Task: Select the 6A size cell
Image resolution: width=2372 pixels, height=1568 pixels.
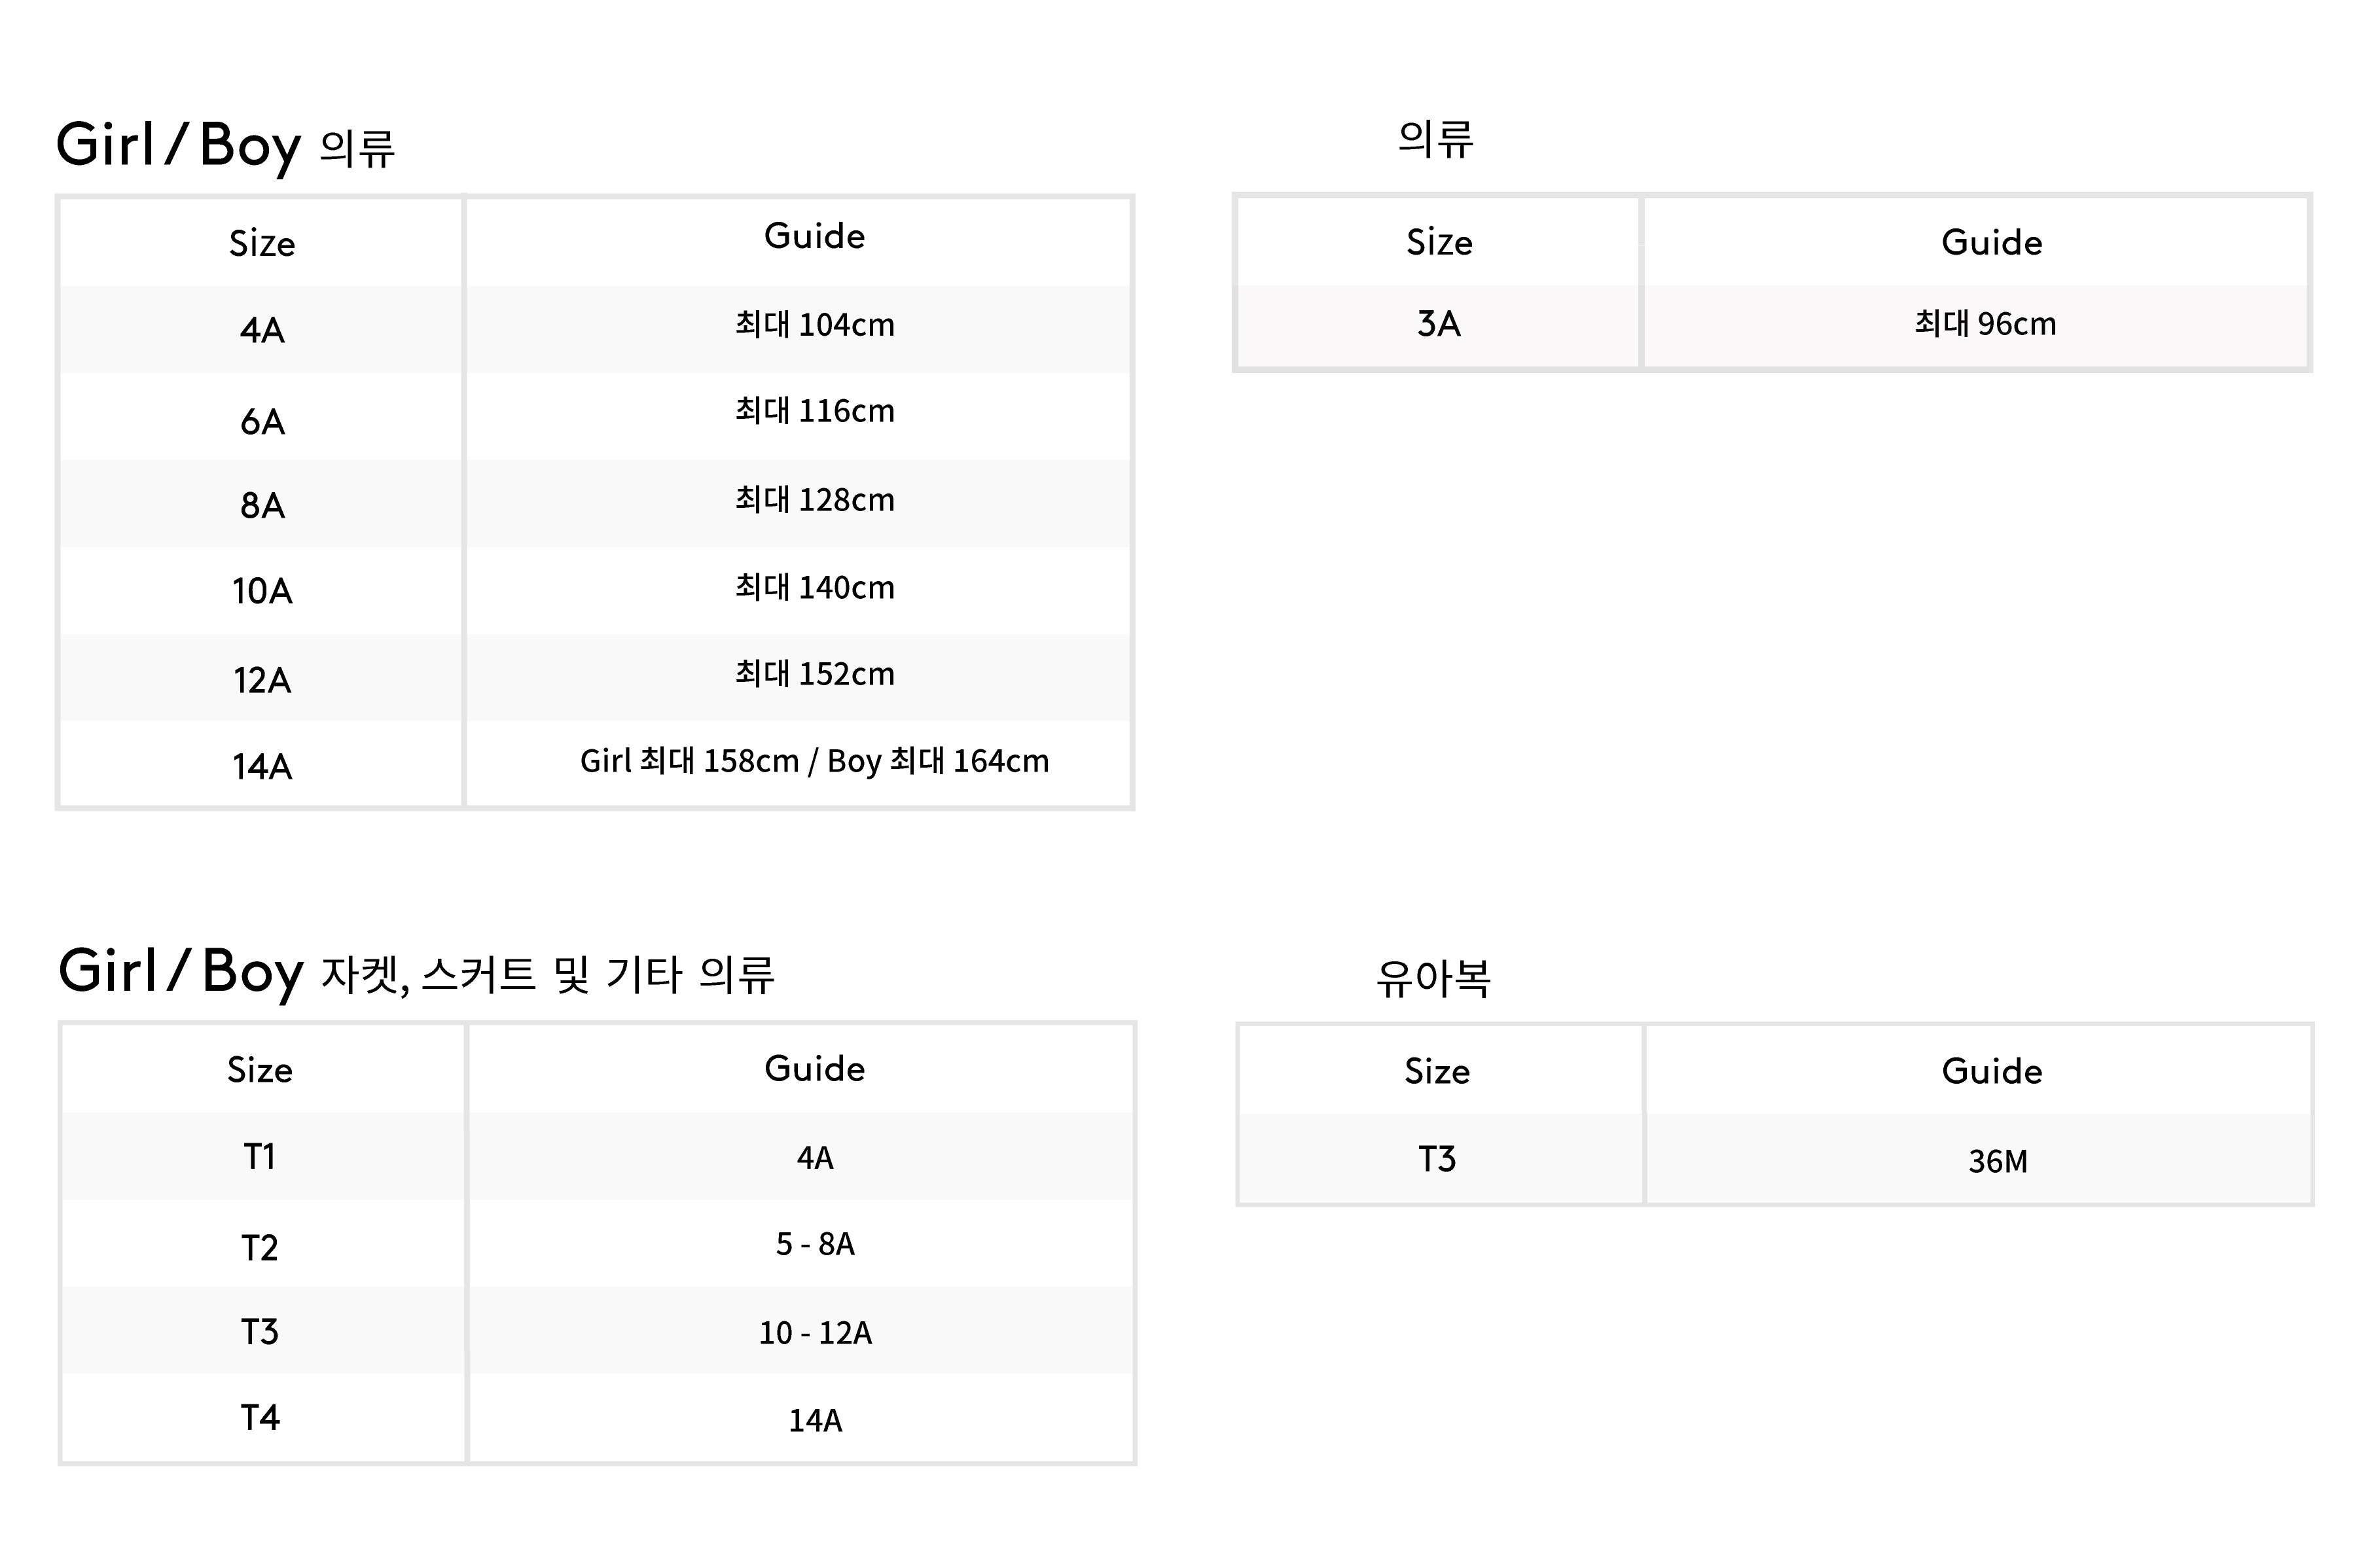Action: [x=262, y=422]
